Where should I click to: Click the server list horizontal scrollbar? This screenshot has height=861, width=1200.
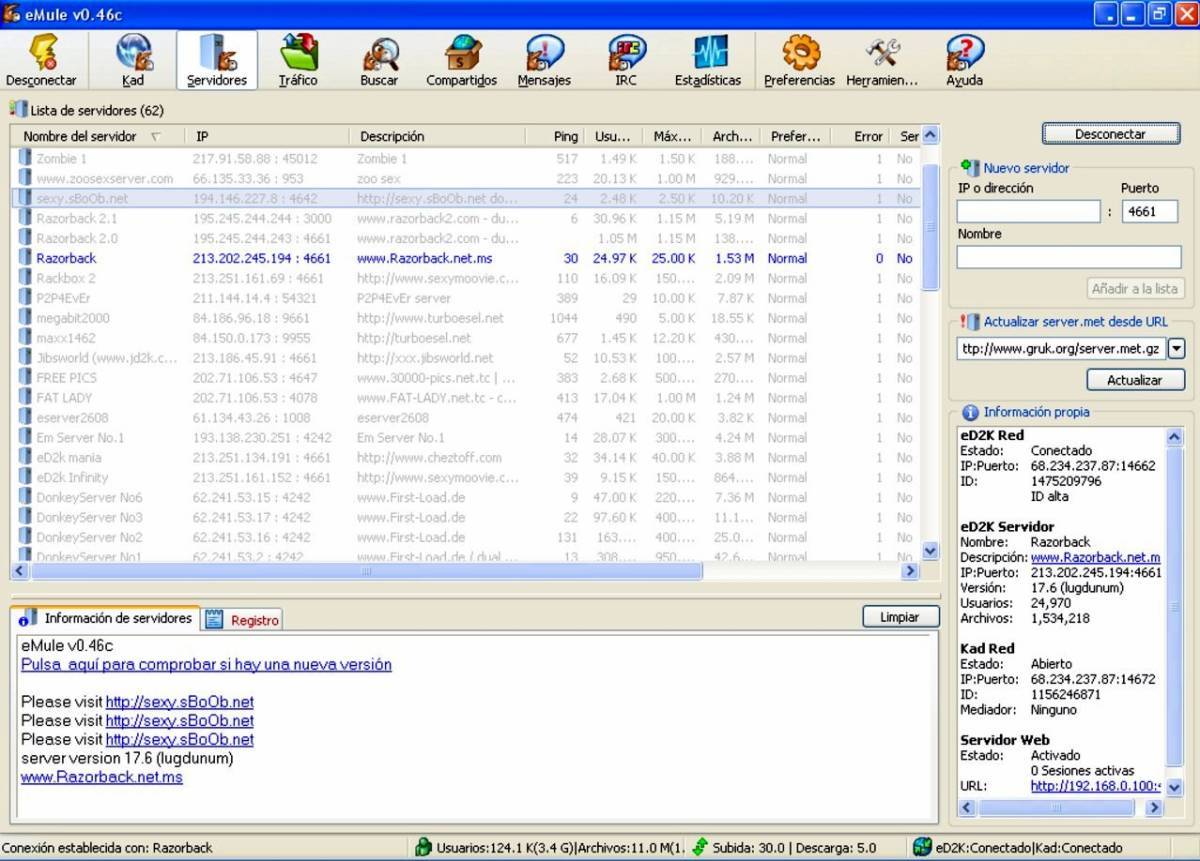(366, 571)
